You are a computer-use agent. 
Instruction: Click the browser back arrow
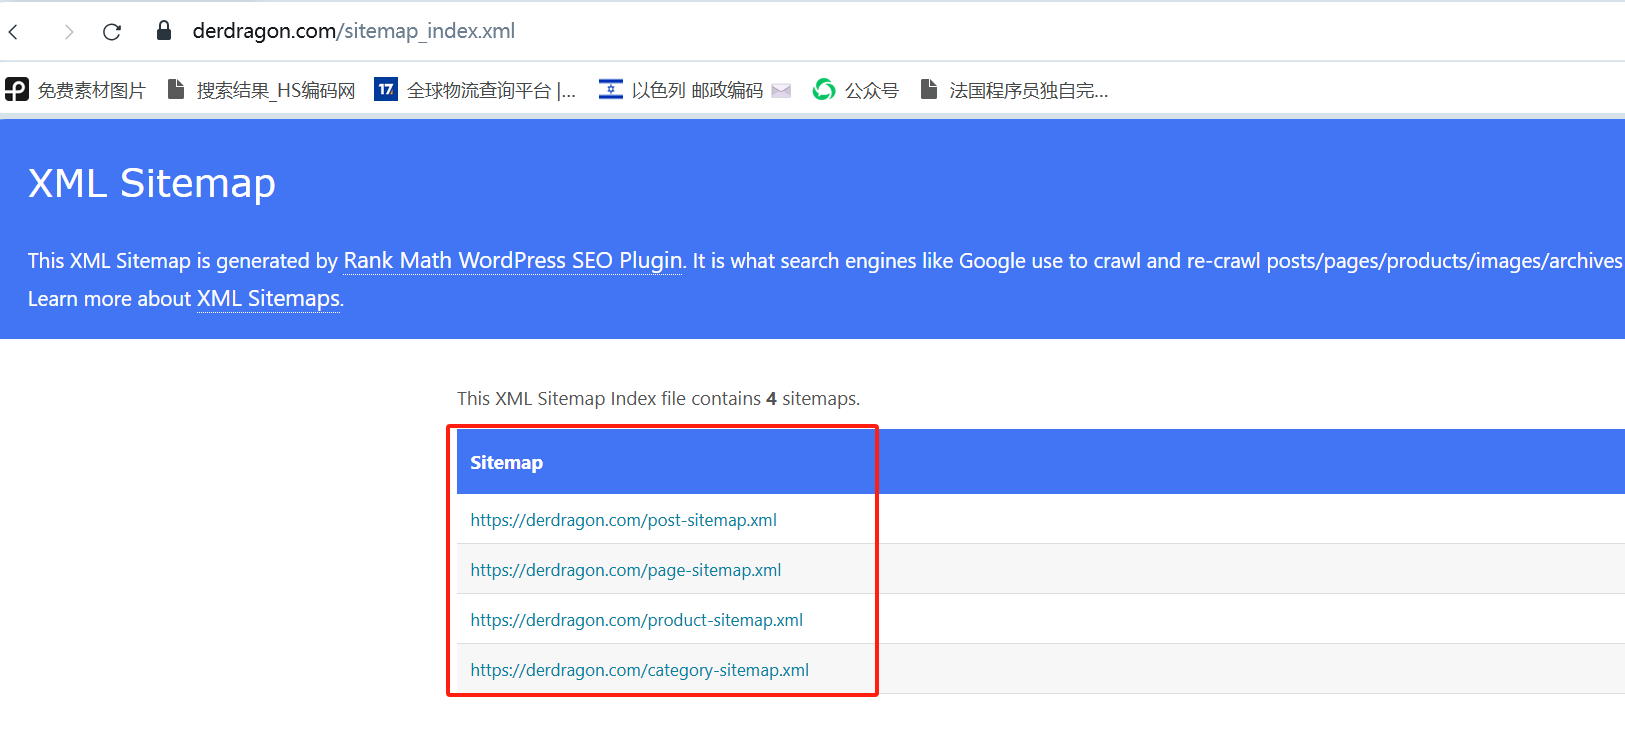point(14,32)
